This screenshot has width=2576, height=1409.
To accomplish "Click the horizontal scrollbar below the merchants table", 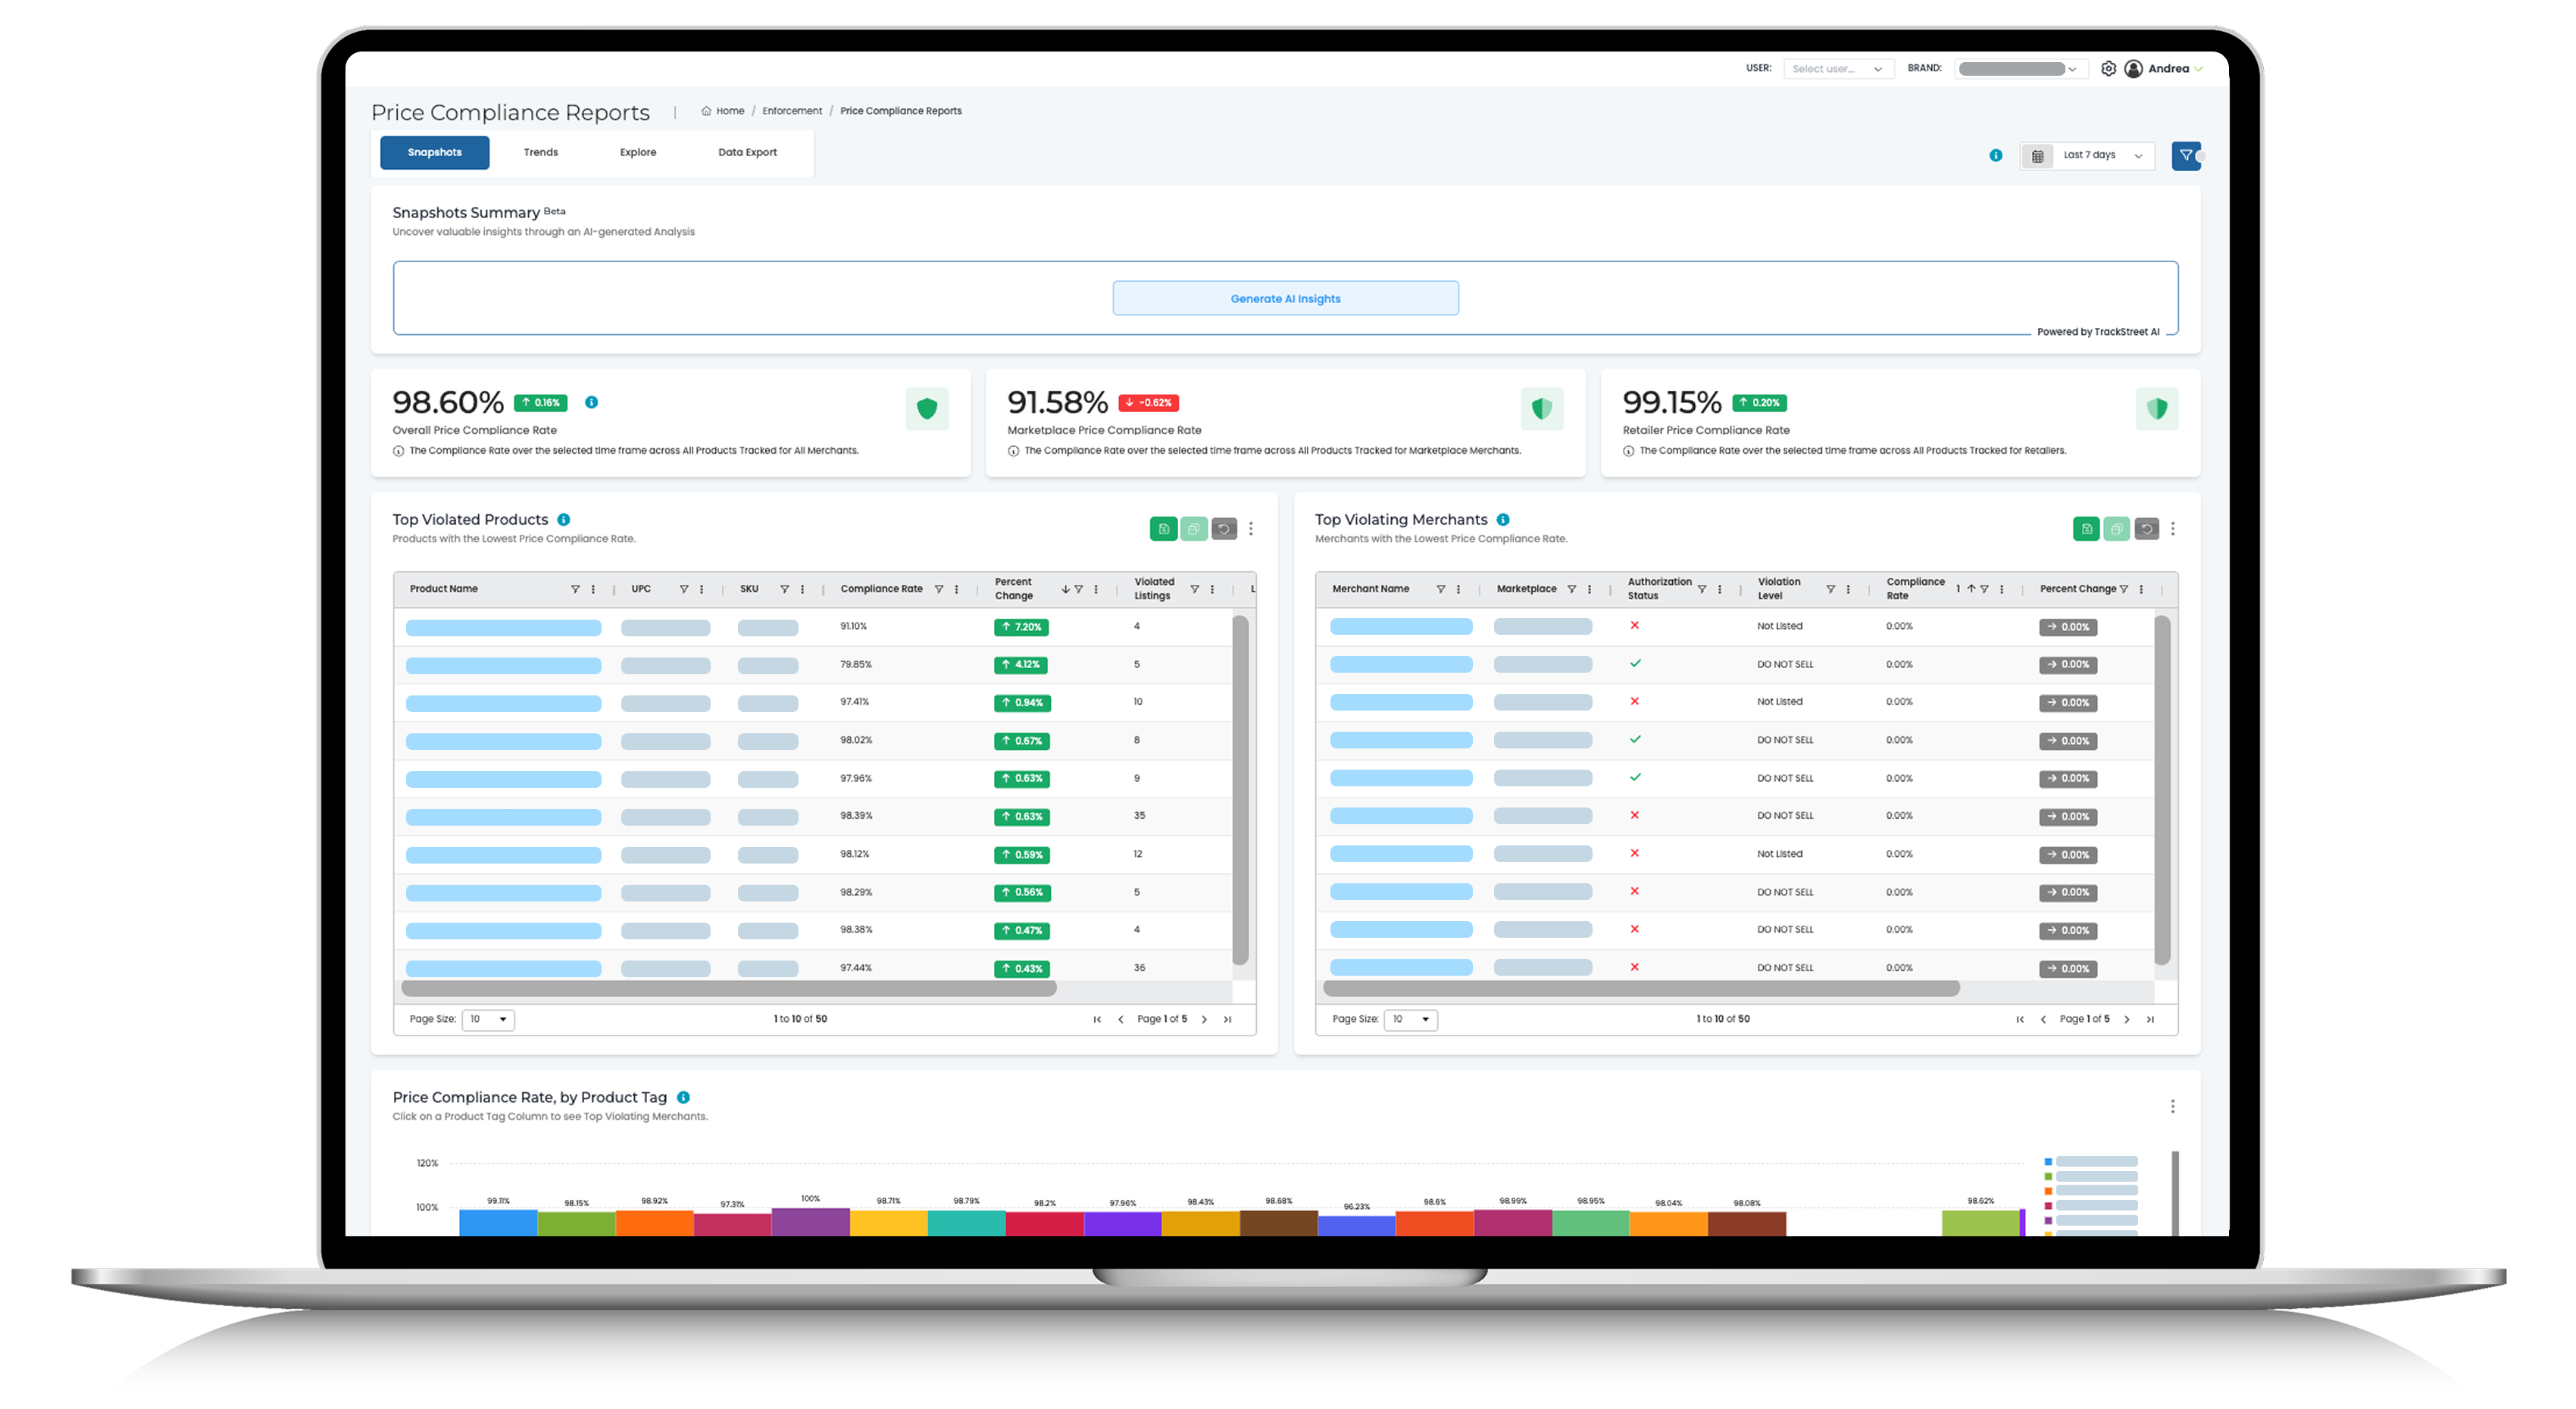I will (1640, 989).
